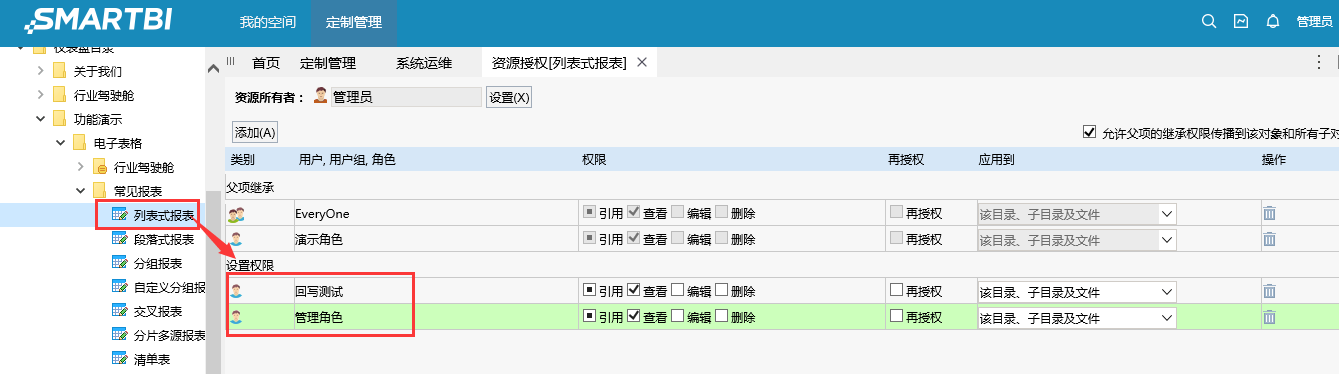Click the 权限 column header
This screenshot has width=1339, height=374.
click(594, 160)
